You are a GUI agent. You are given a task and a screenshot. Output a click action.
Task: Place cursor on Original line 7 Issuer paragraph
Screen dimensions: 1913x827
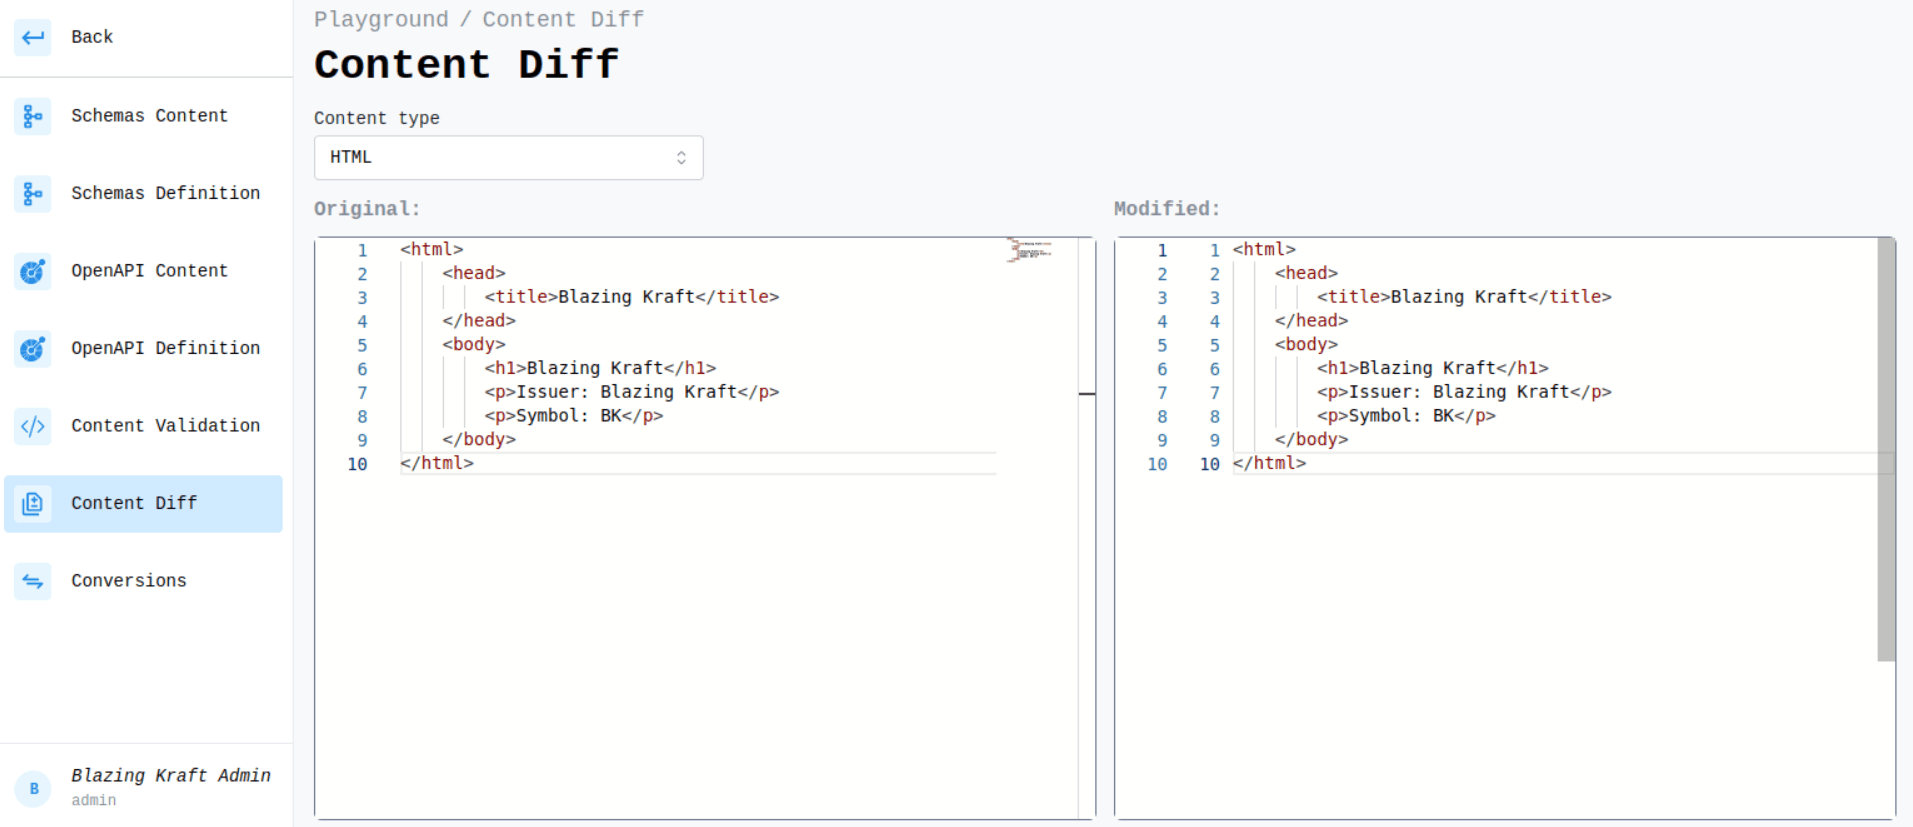click(631, 392)
